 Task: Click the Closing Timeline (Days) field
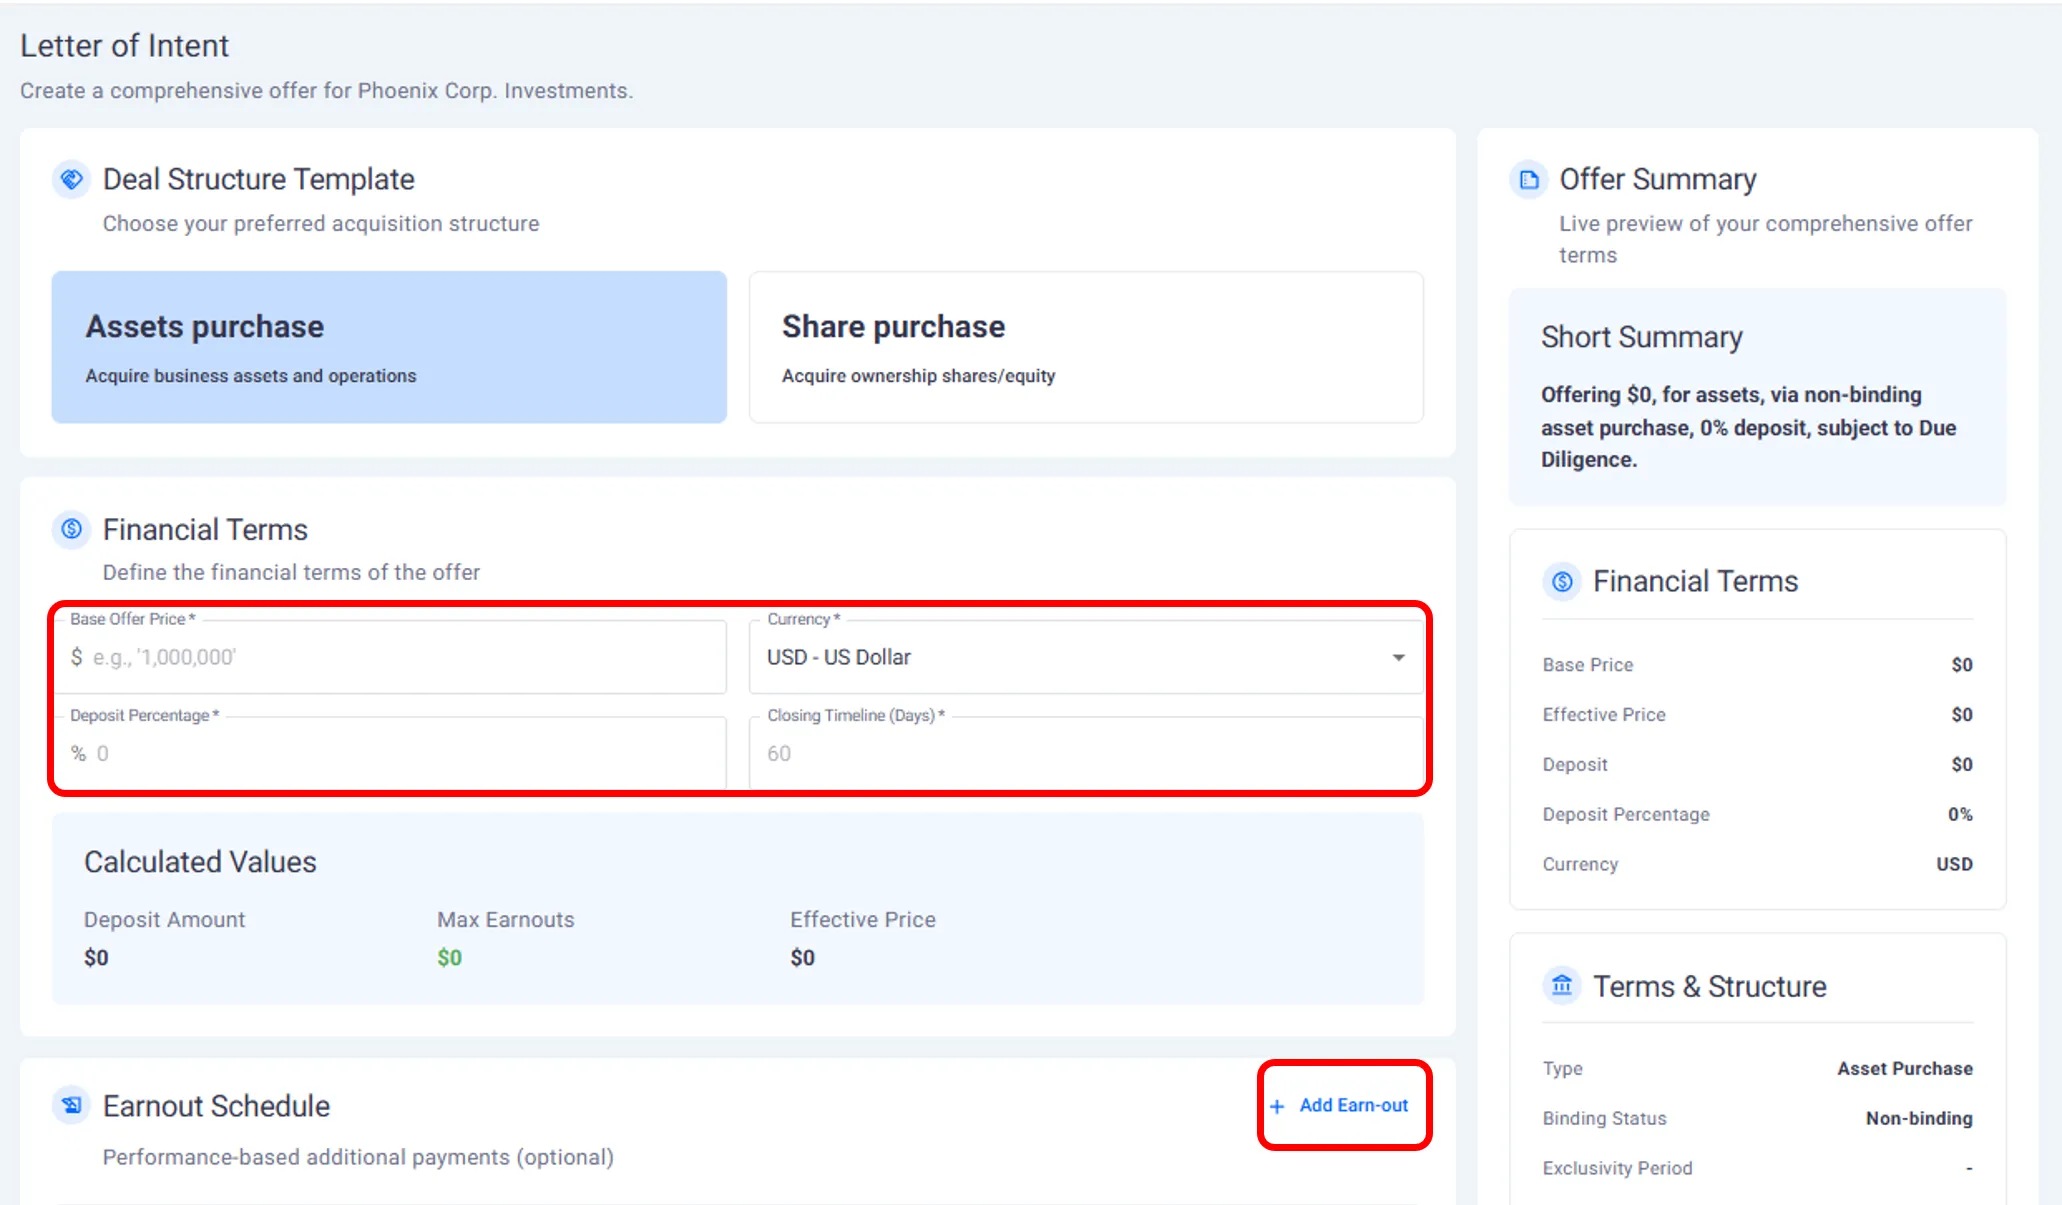coord(1086,753)
